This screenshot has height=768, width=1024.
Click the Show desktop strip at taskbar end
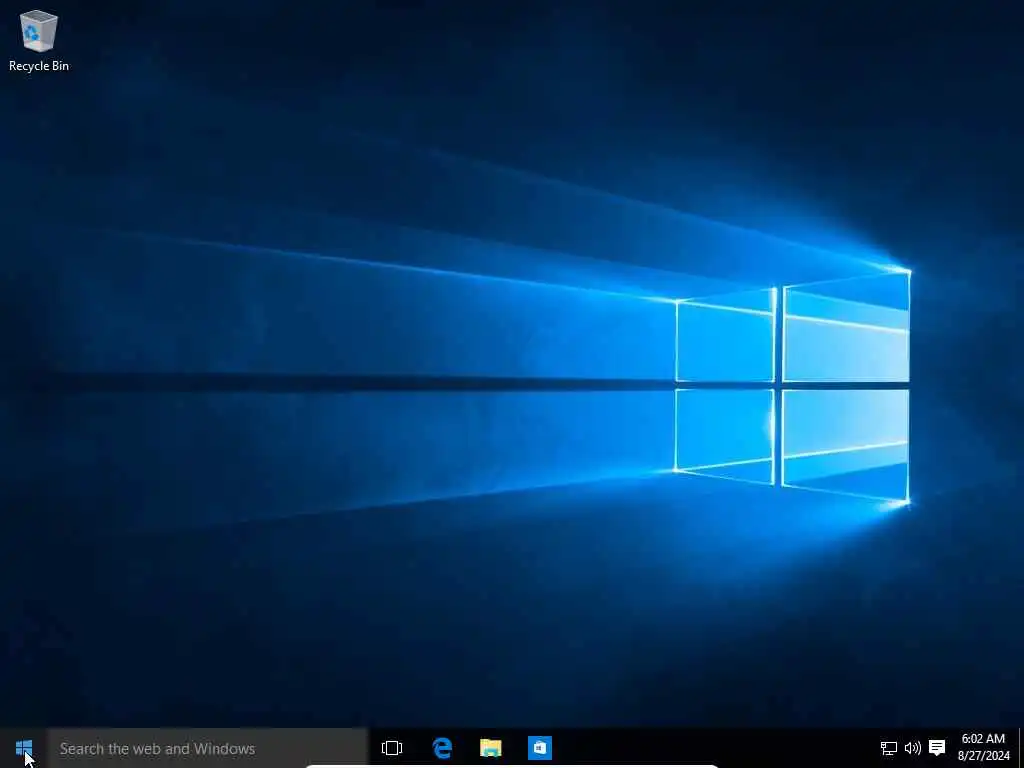[x=1021, y=748]
